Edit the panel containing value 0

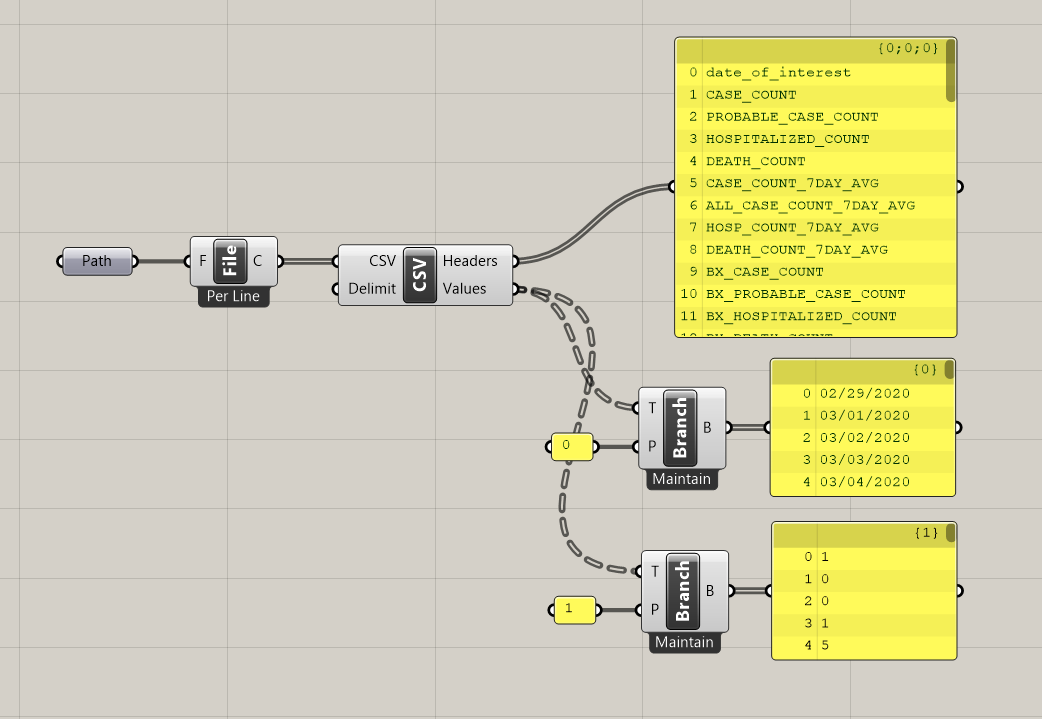pyautogui.click(x=571, y=448)
